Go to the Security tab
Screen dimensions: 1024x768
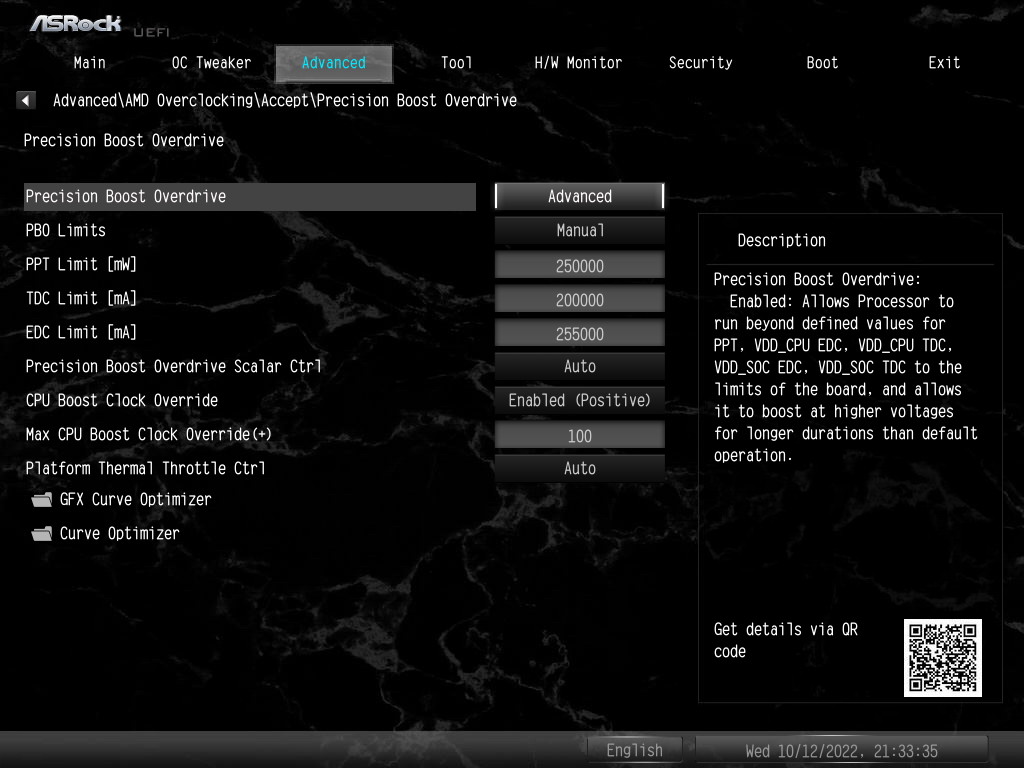click(x=700, y=63)
